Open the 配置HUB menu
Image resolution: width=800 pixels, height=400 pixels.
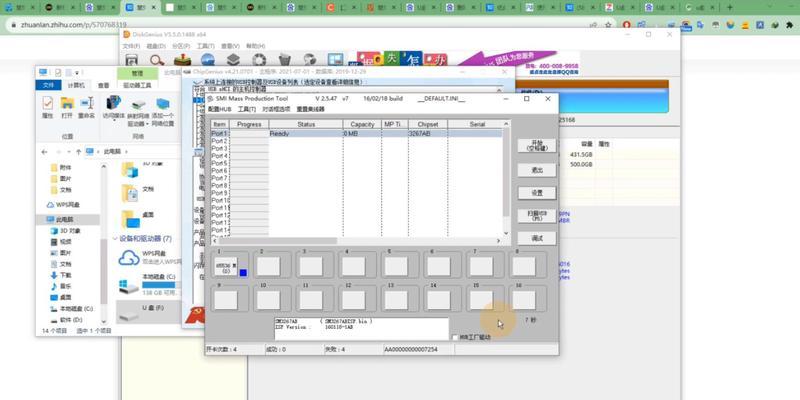tap(219, 109)
